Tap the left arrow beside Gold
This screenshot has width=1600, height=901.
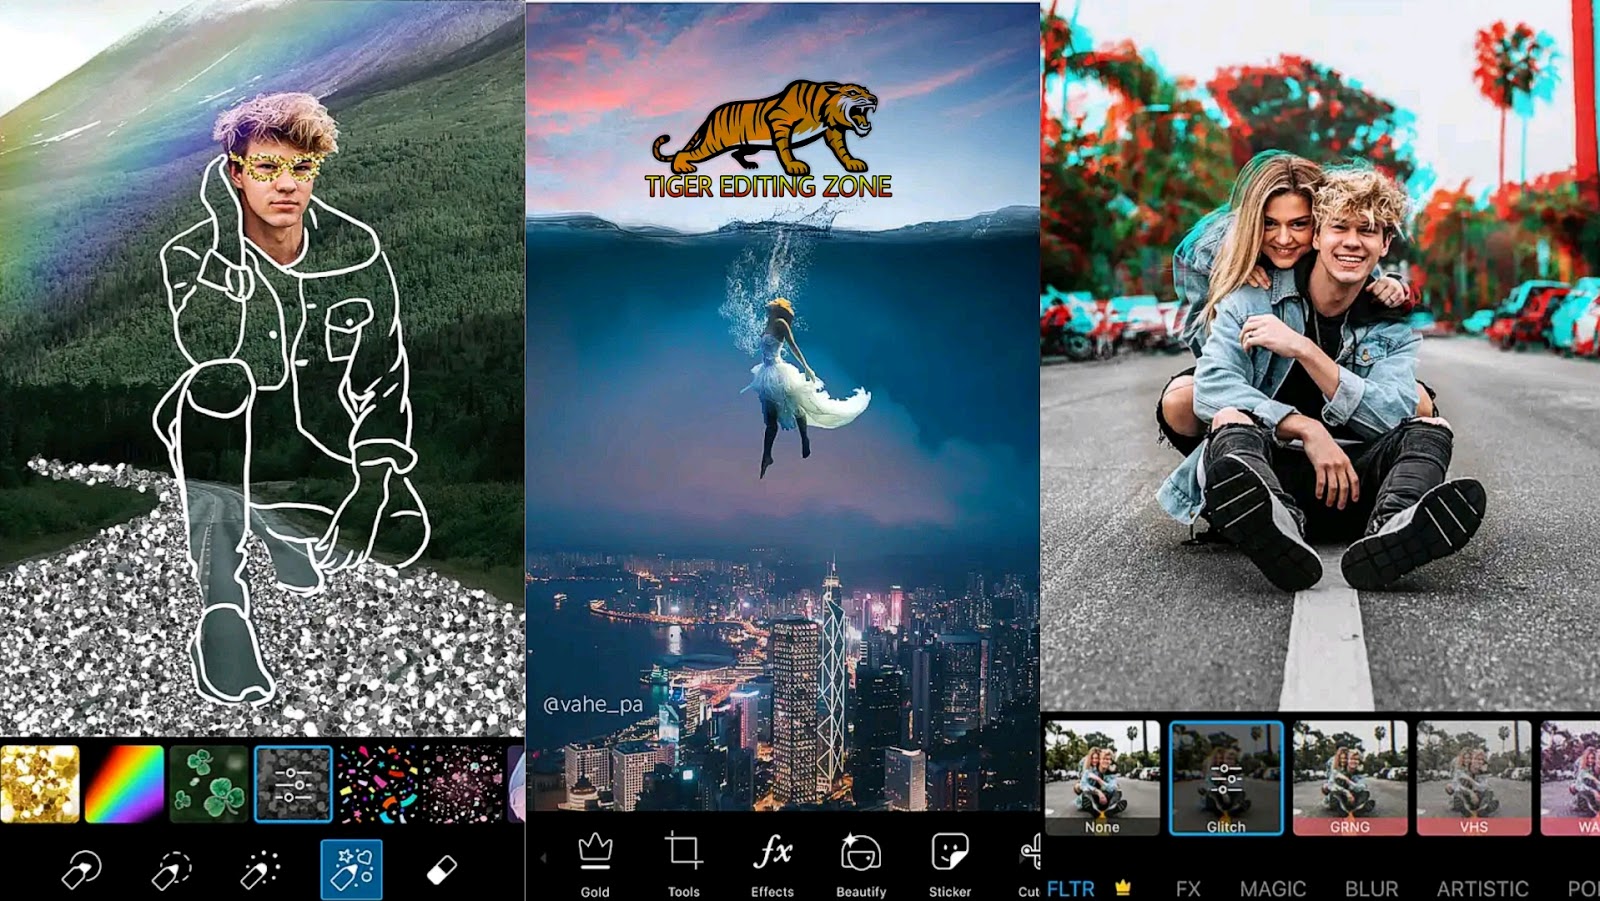coord(544,858)
